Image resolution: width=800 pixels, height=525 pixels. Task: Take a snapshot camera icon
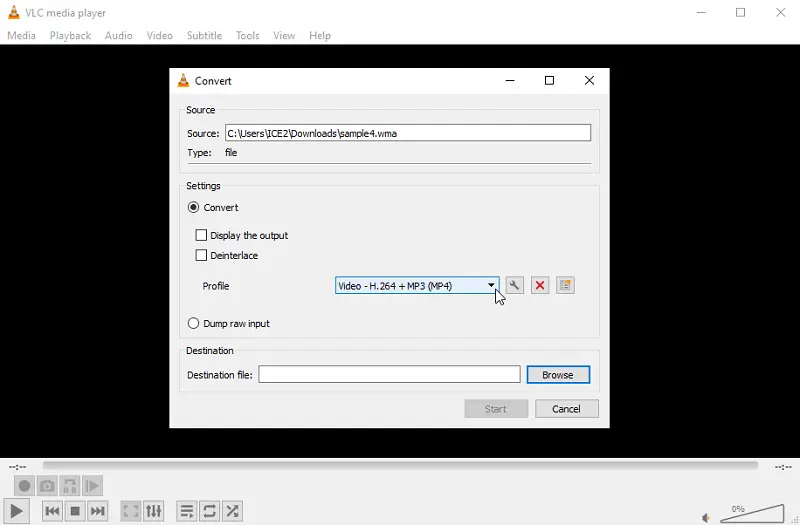click(x=47, y=486)
